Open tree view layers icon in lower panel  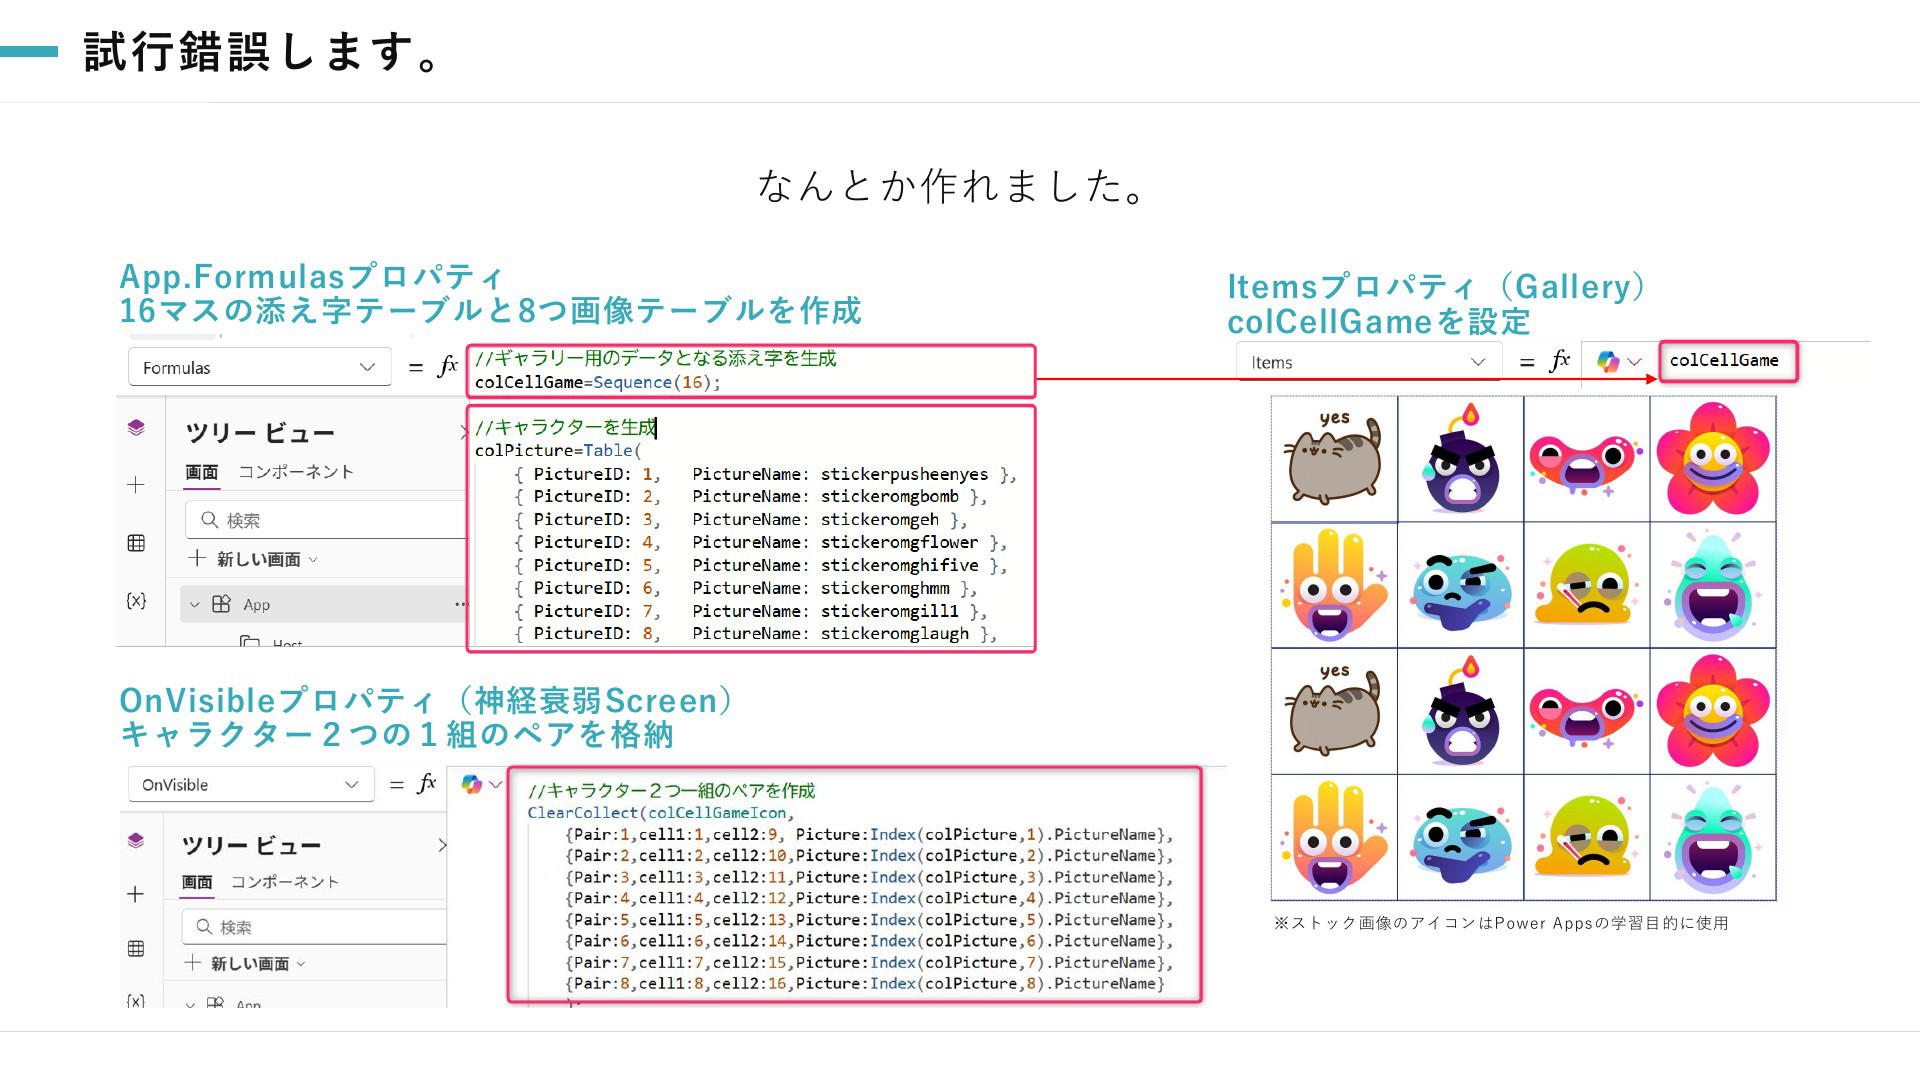136,840
